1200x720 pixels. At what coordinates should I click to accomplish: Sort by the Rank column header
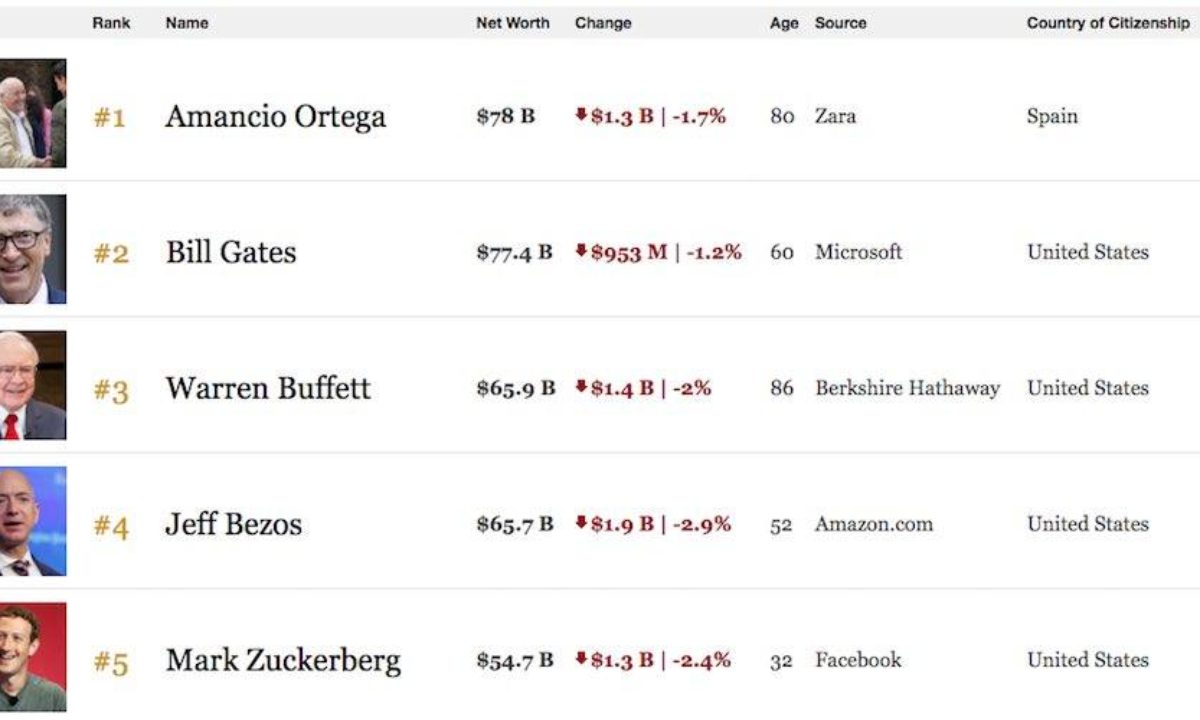(111, 23)
